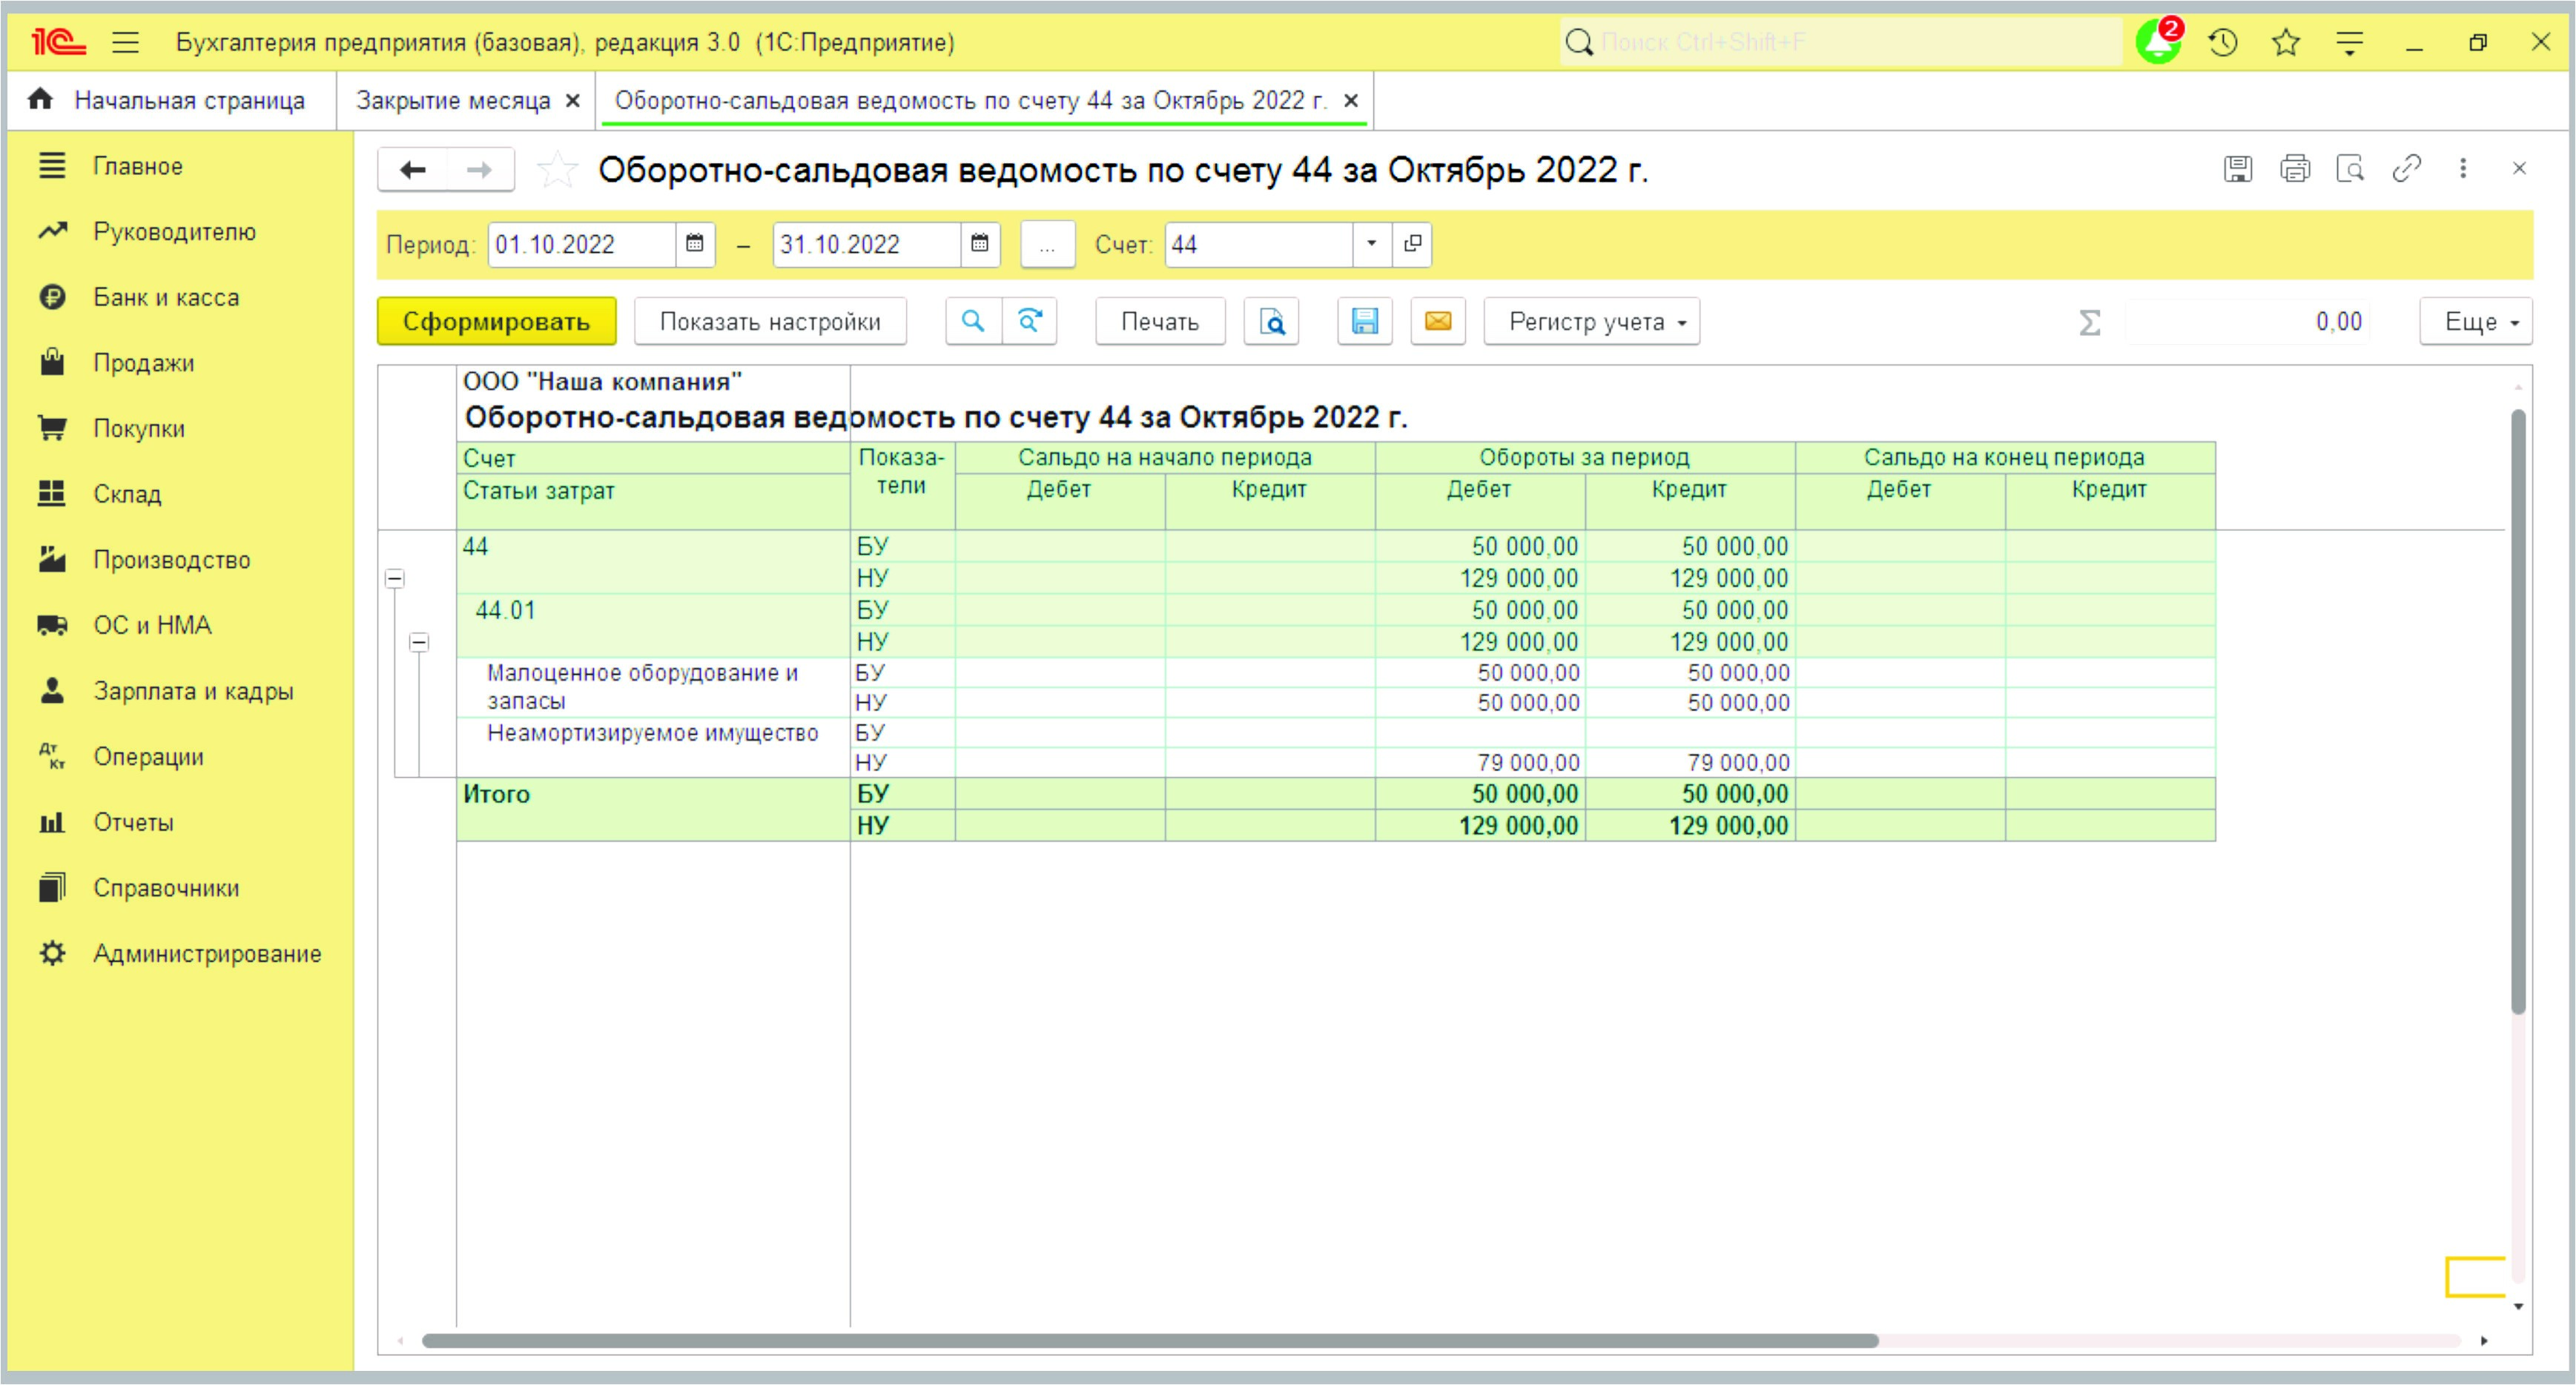Click the email report envelope icon
The height and width of the screenshot is (1385, 2576).
[x=1437, y=321]
